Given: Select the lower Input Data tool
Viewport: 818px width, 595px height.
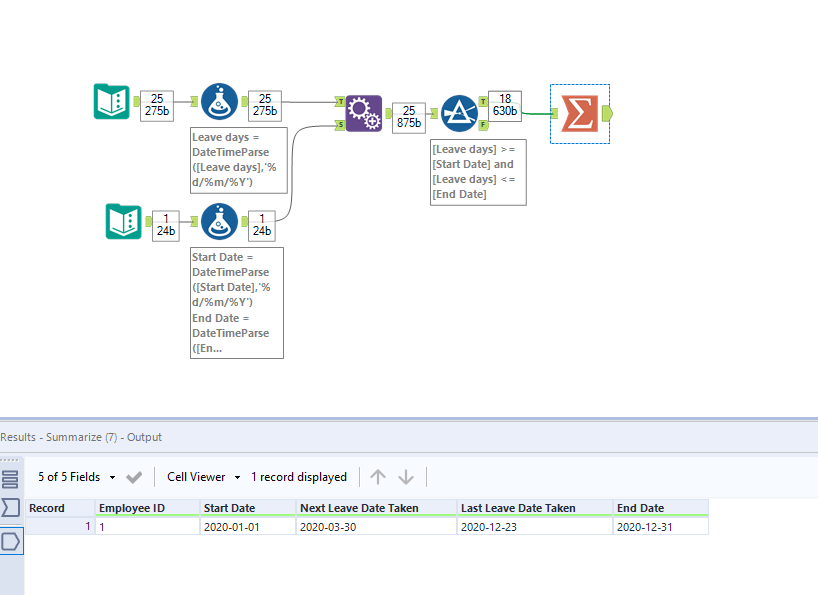Looking at the screenshot, I should (x=124, y=222).
